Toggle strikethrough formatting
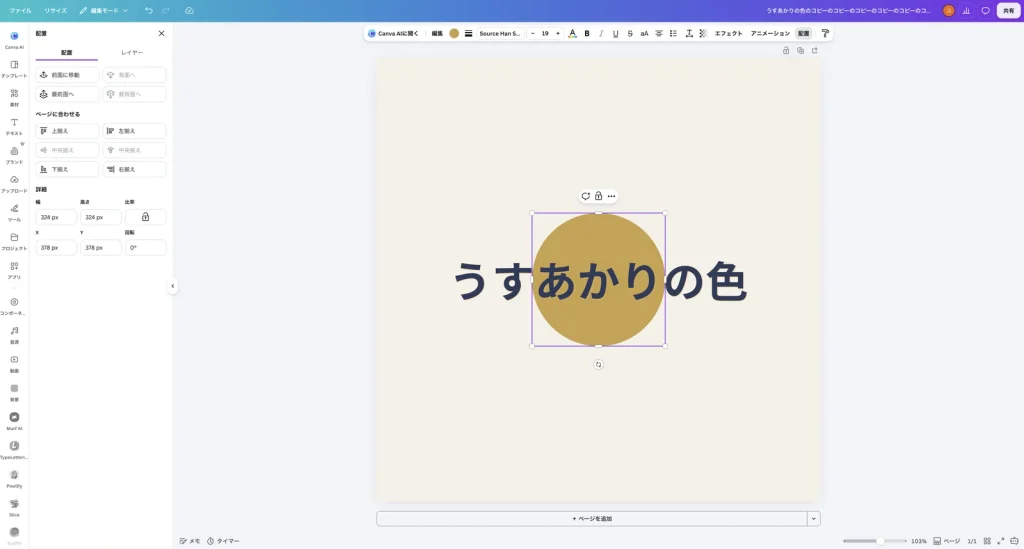Screen dimensions: 1024x549 click(x=630, y=33)
